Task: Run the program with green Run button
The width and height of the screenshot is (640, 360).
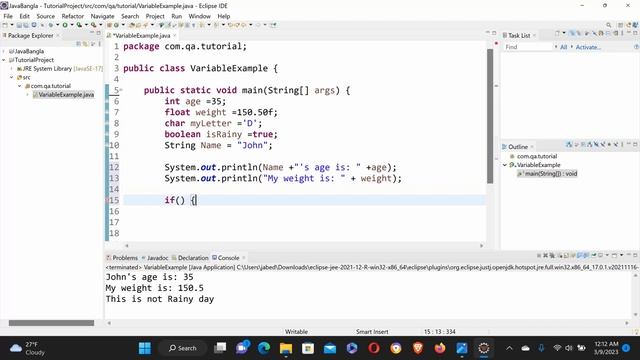Action: [x=65, y=25]
